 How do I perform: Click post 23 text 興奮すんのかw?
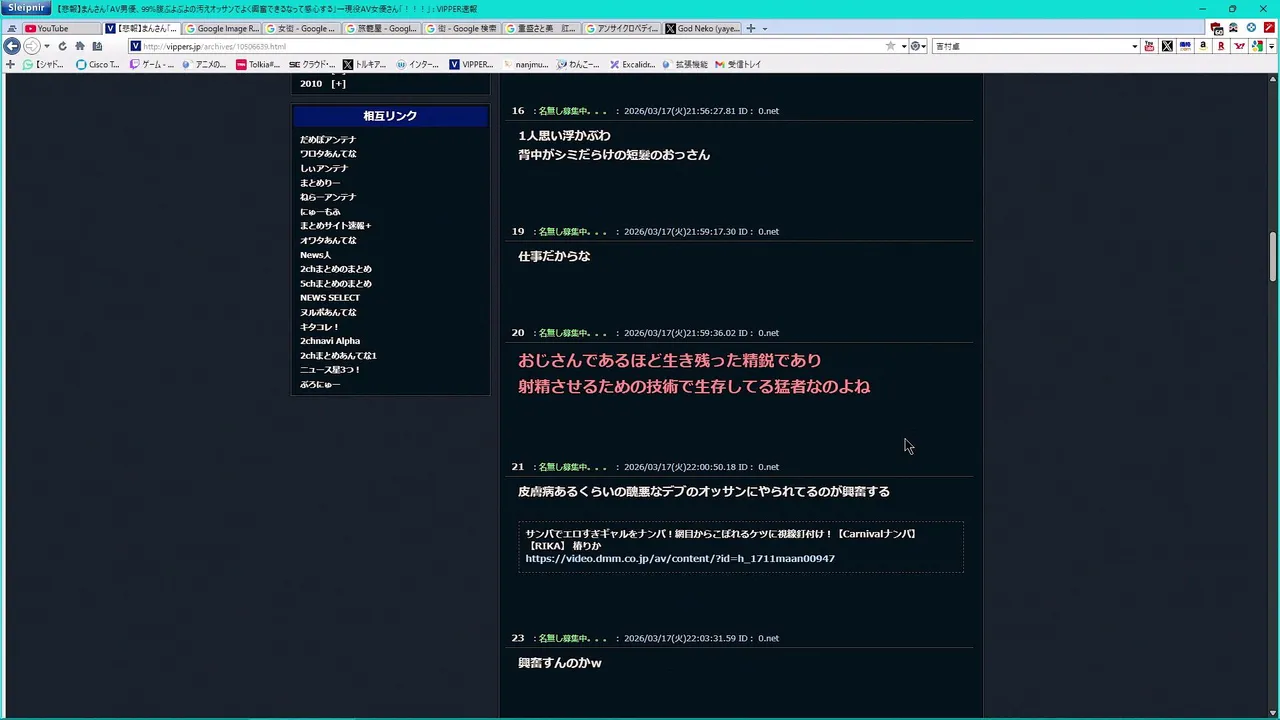point(560,663)
